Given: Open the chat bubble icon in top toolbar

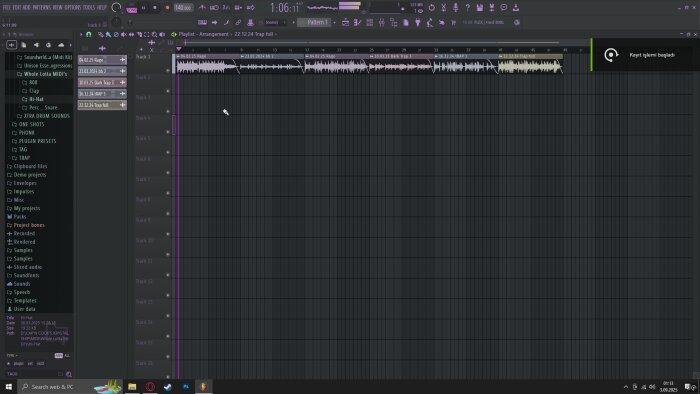Looking at the screenshot, I should tap(504, 8).
